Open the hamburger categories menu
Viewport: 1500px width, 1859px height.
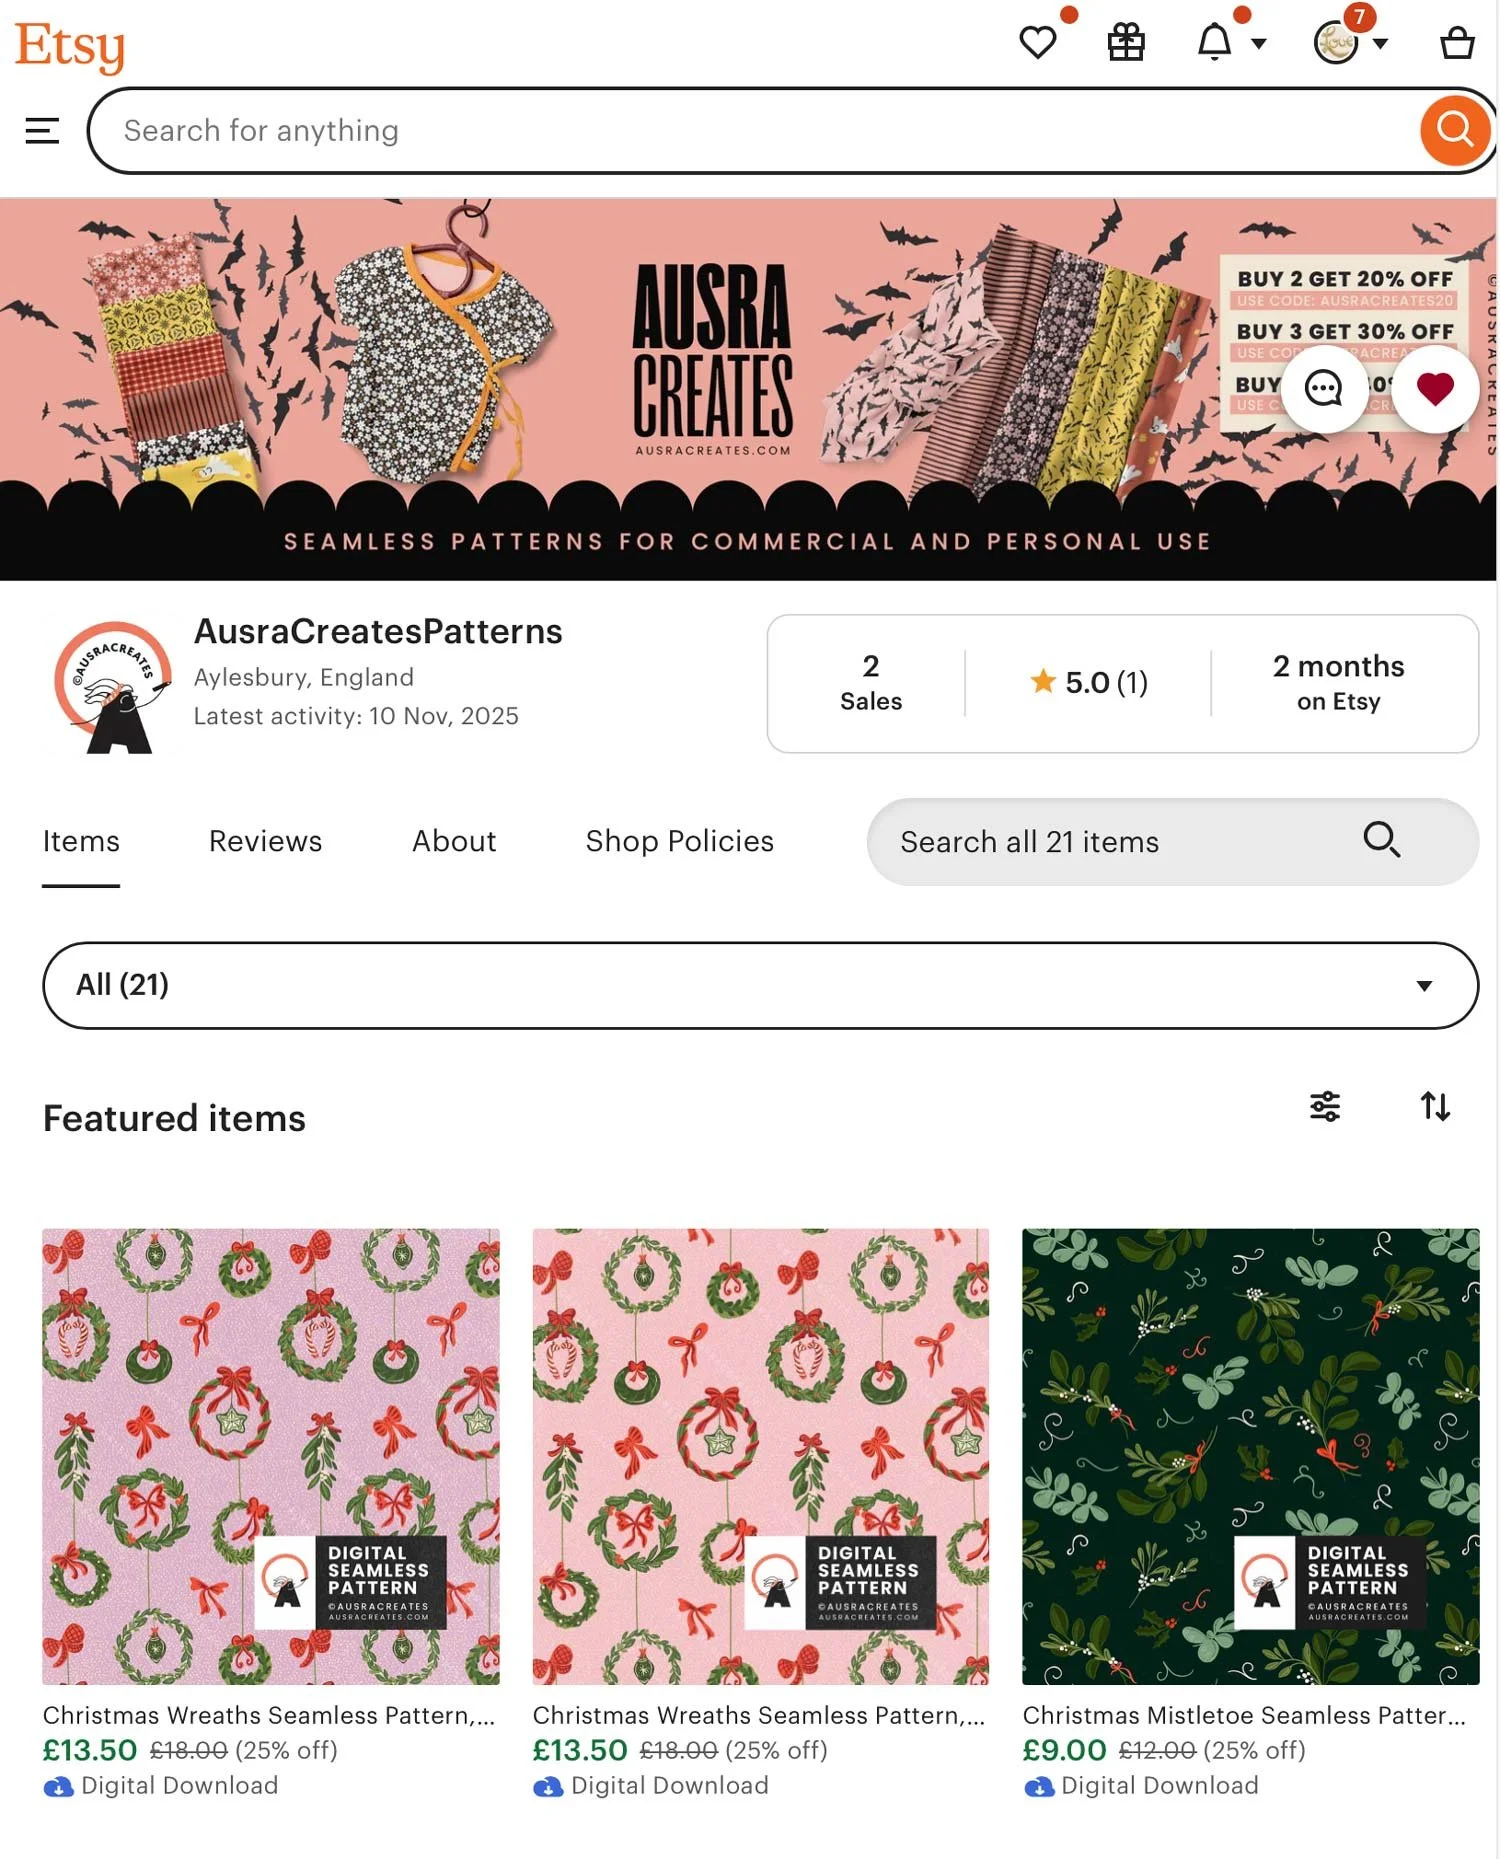pos(42,131)
